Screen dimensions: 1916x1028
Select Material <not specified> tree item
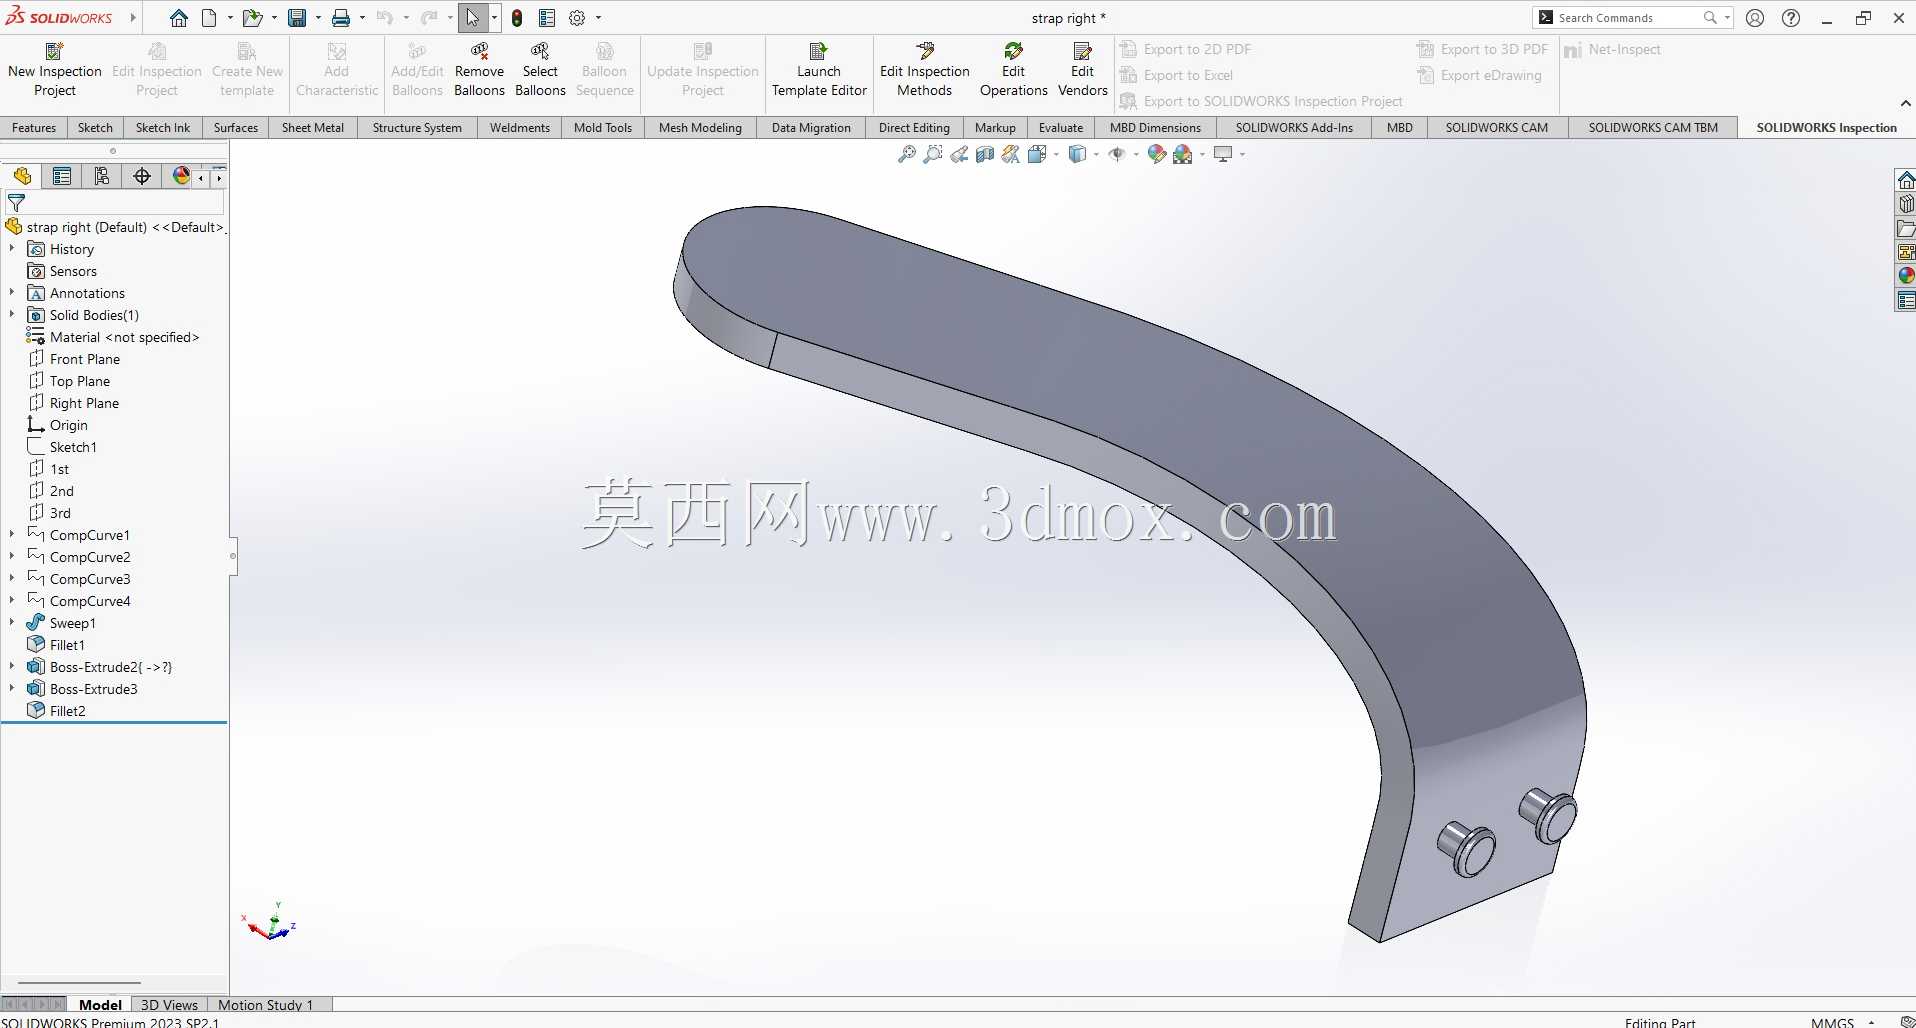124,337
